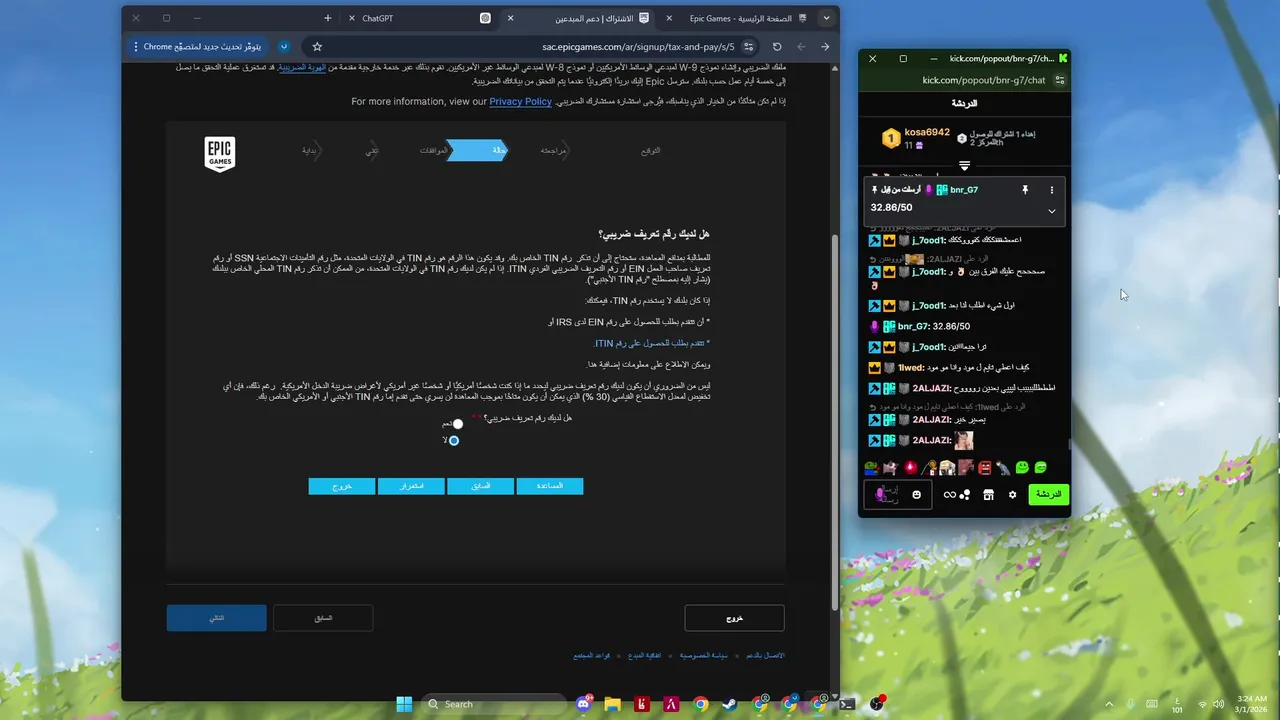The height and width of the screenshot is (720, 1280).
Task: Show hidden system tray icons chevron
Action: pyautogui.click(x=1108, y=704)
